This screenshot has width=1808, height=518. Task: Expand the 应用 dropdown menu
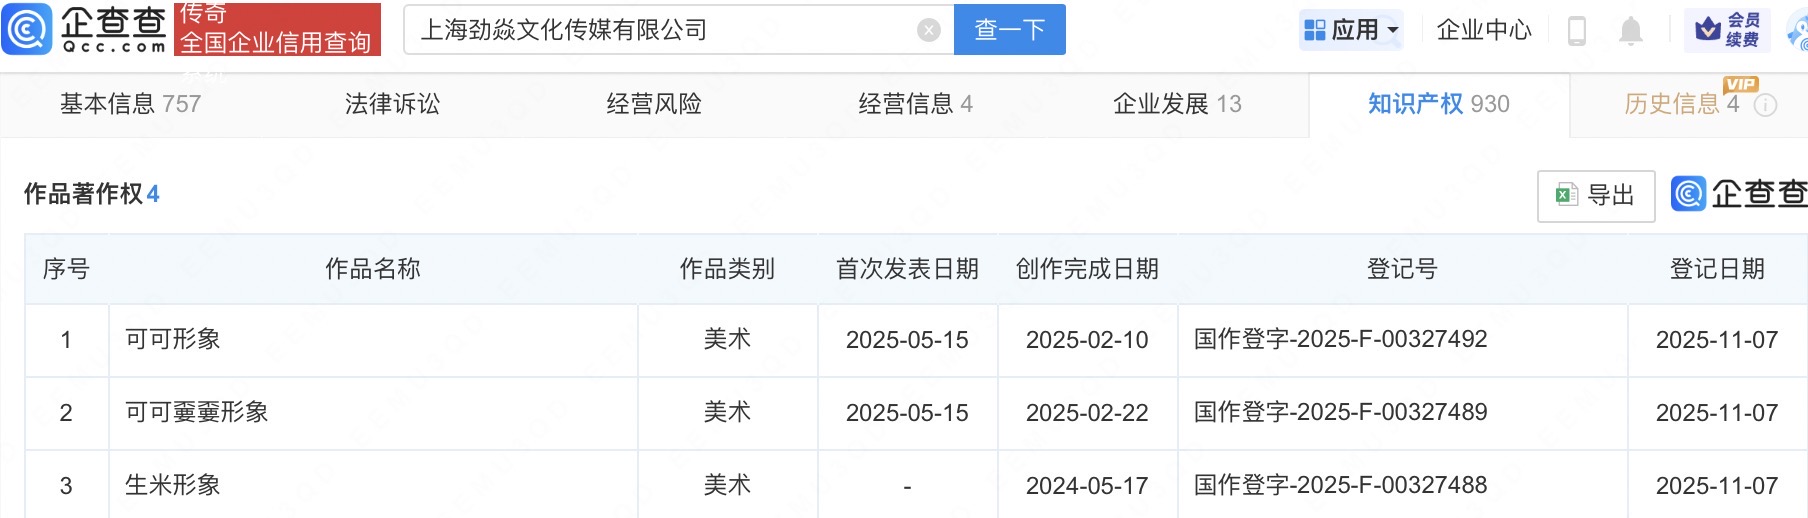click(1352, 30)
